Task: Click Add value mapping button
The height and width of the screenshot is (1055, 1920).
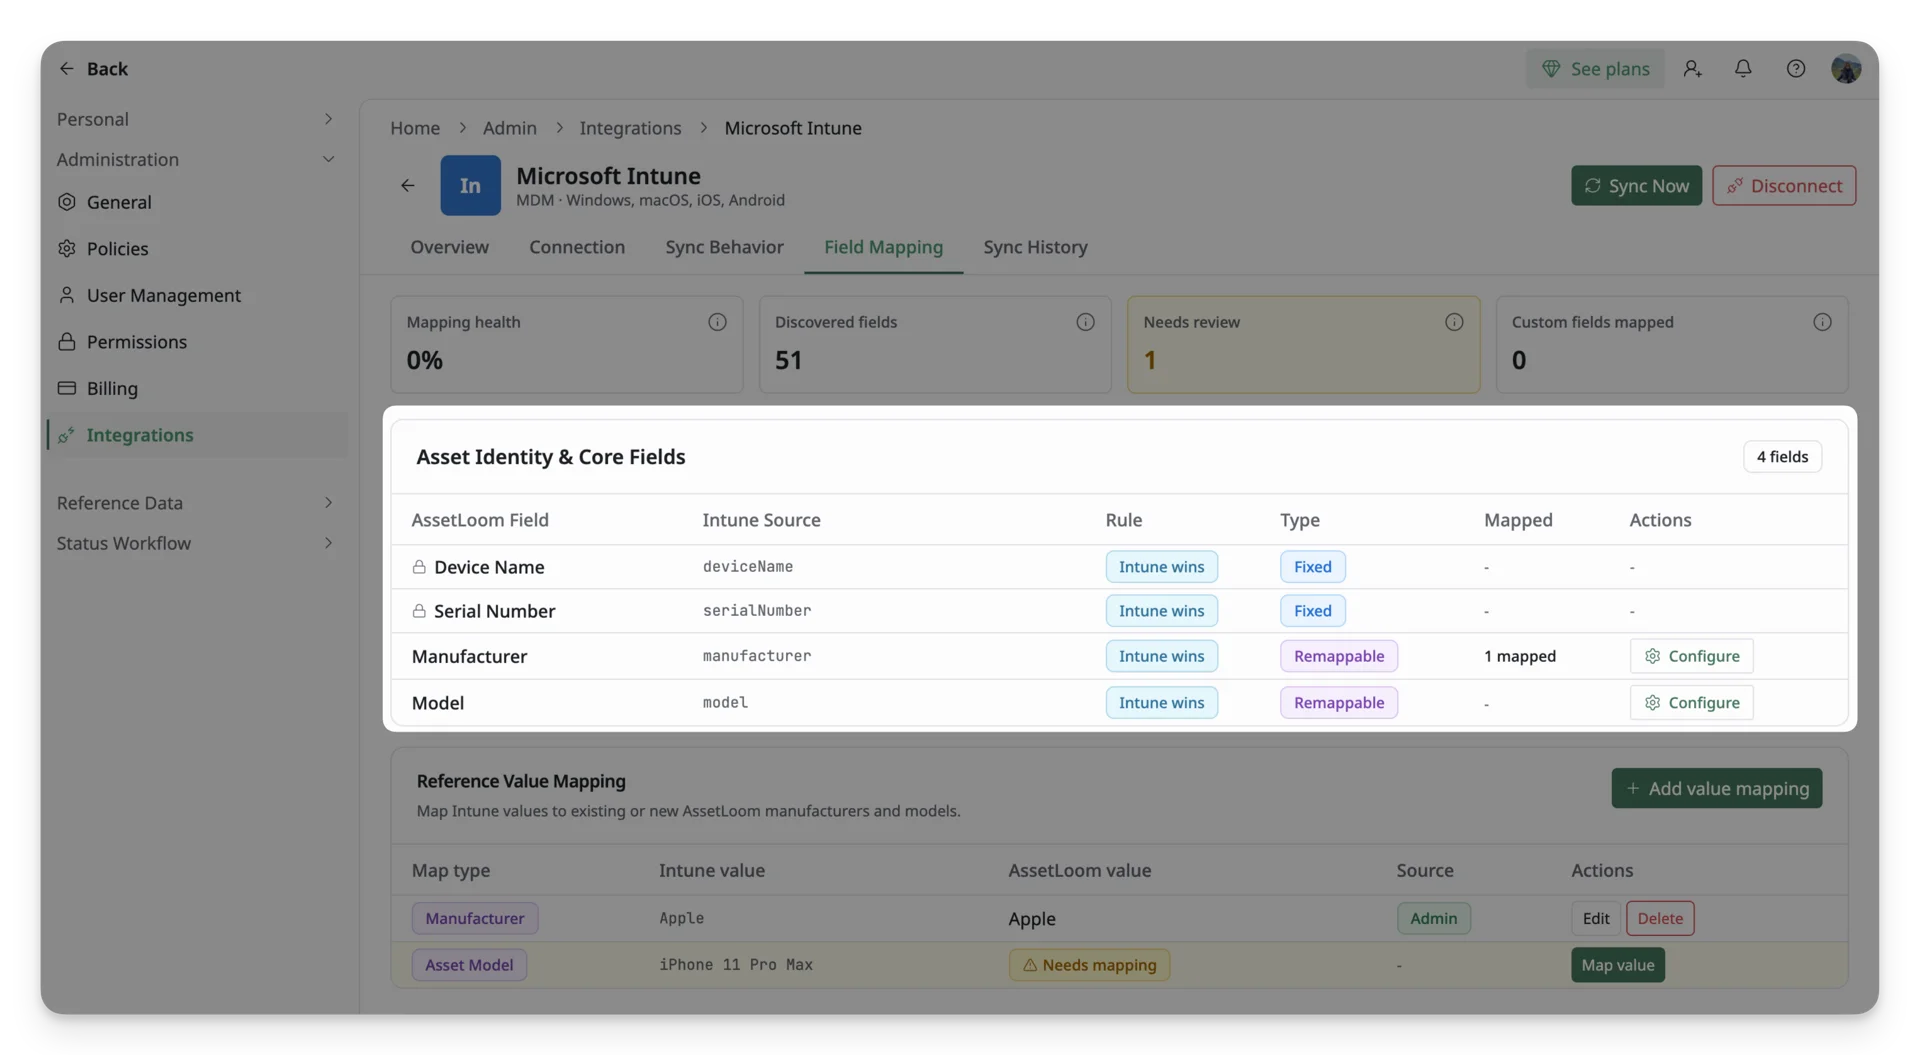Action: pos(1716,789)
